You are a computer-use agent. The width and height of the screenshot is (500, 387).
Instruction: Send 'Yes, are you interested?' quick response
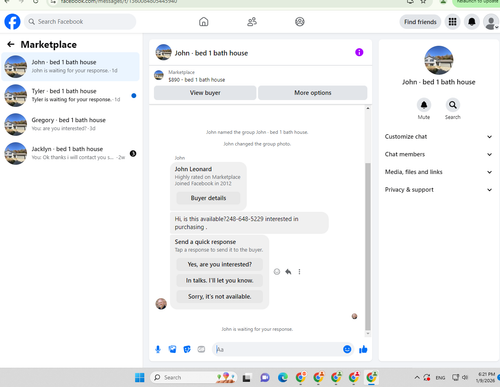[219, 264]
